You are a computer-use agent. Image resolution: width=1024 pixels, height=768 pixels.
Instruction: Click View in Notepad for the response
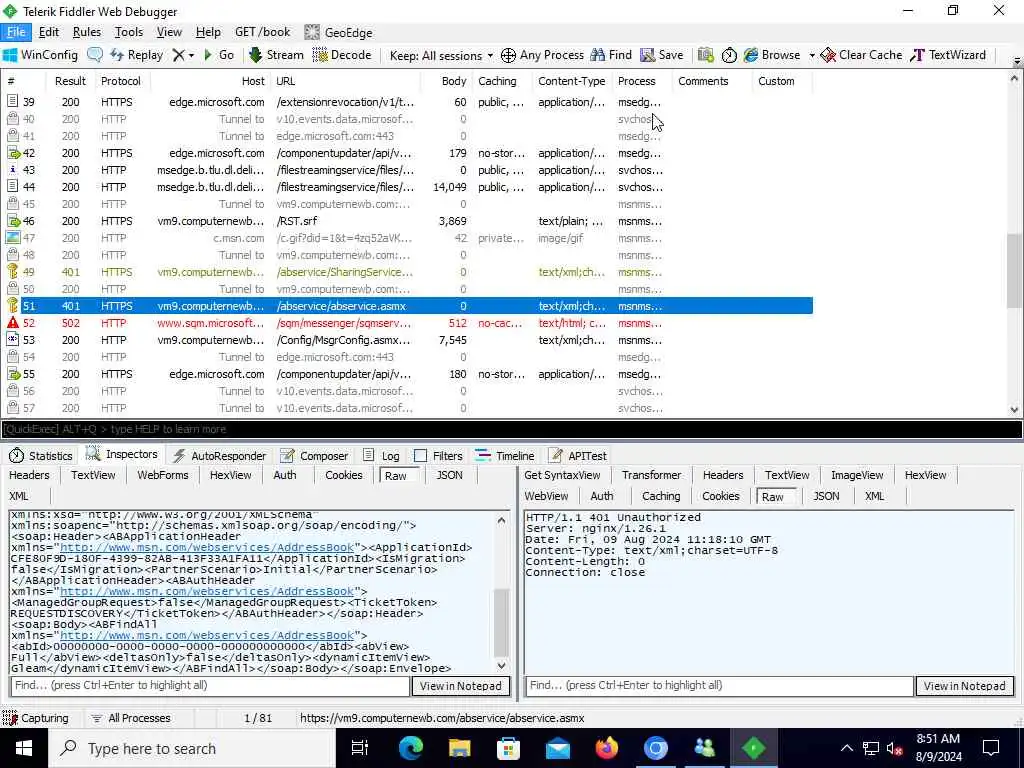point(965,686)
